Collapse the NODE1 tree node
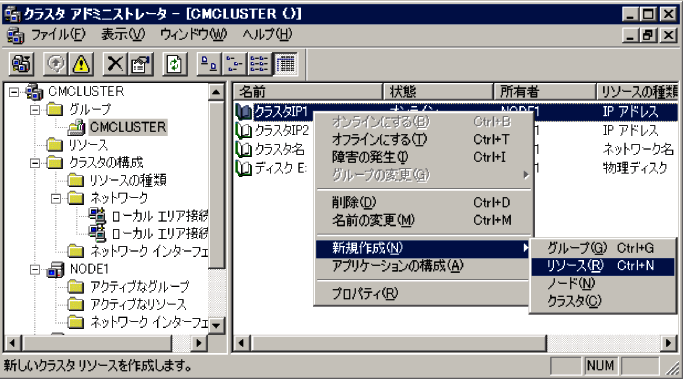 click(x=35, y=269)
